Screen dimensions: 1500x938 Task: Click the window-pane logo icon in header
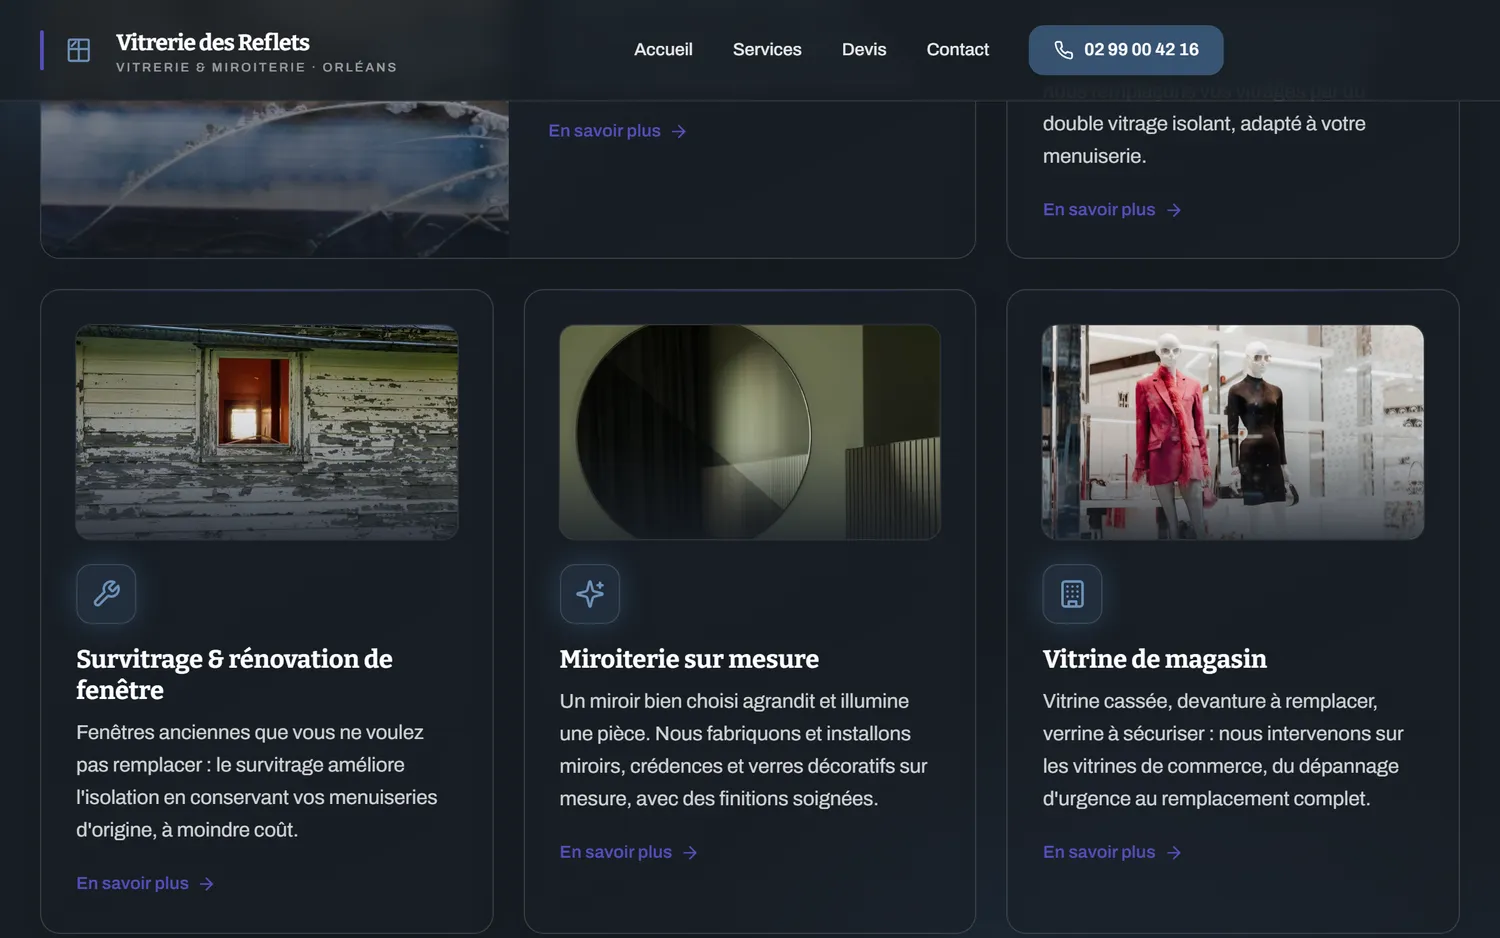[79, 50]
